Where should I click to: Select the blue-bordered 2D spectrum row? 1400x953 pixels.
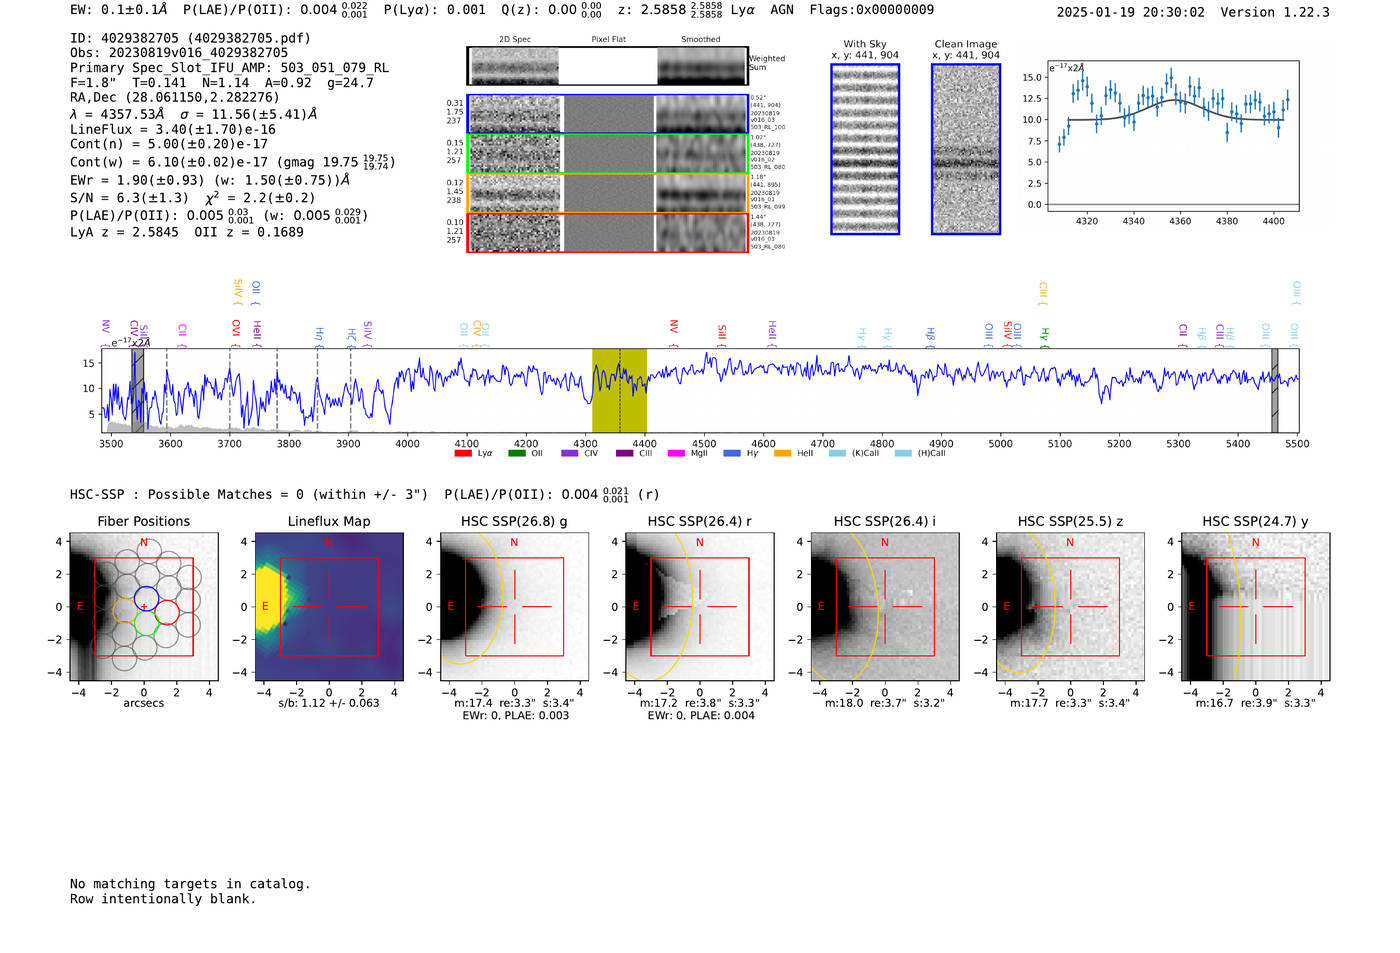[607, 114]
